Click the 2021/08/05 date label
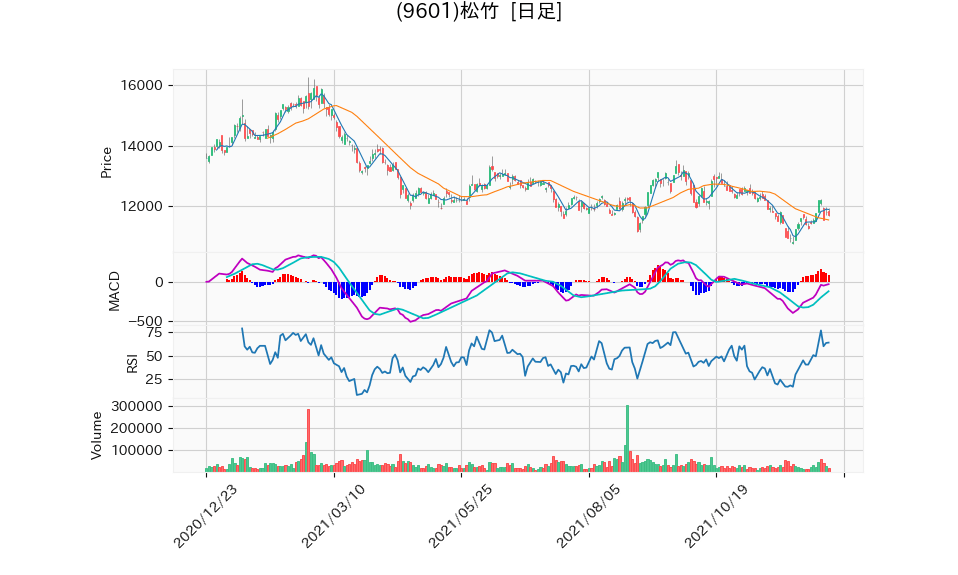Screen dimensions: 958x575 [x=586, y=516]
